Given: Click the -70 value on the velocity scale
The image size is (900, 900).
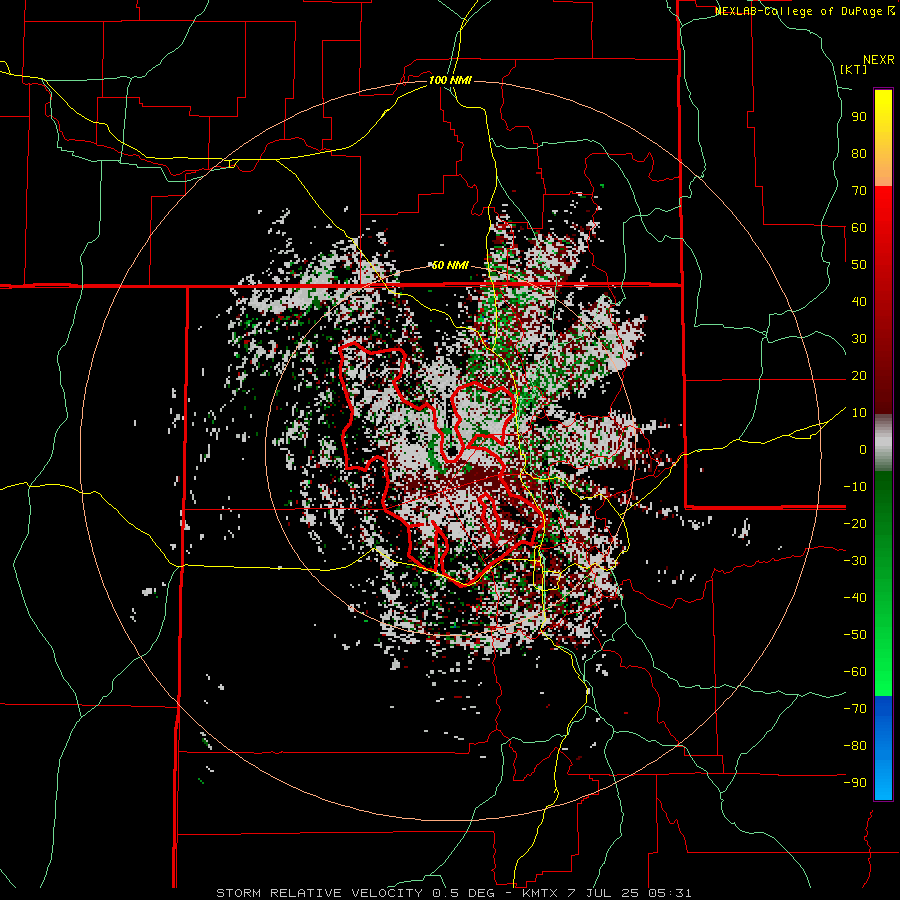Looking at the screenshot, I should [x=855, y=709].
